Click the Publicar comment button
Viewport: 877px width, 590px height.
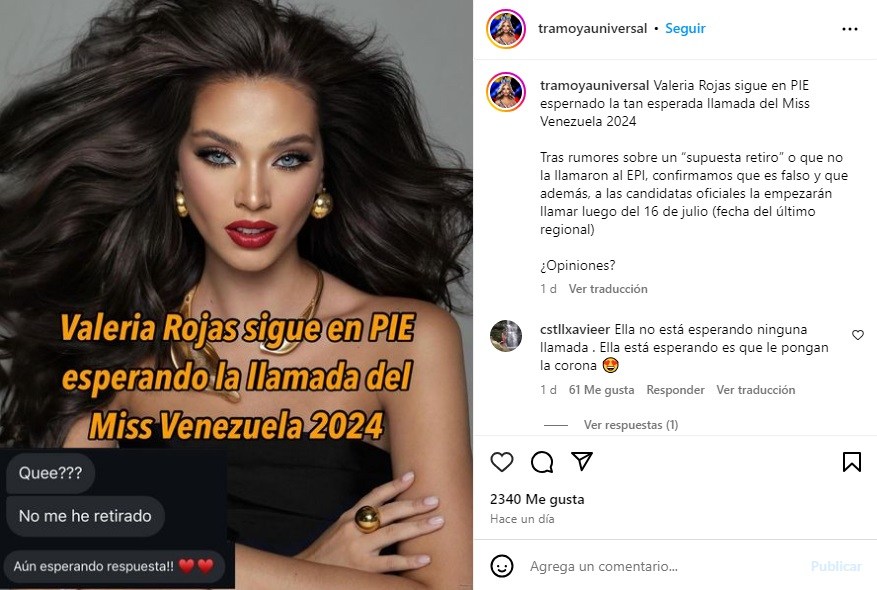836,567
